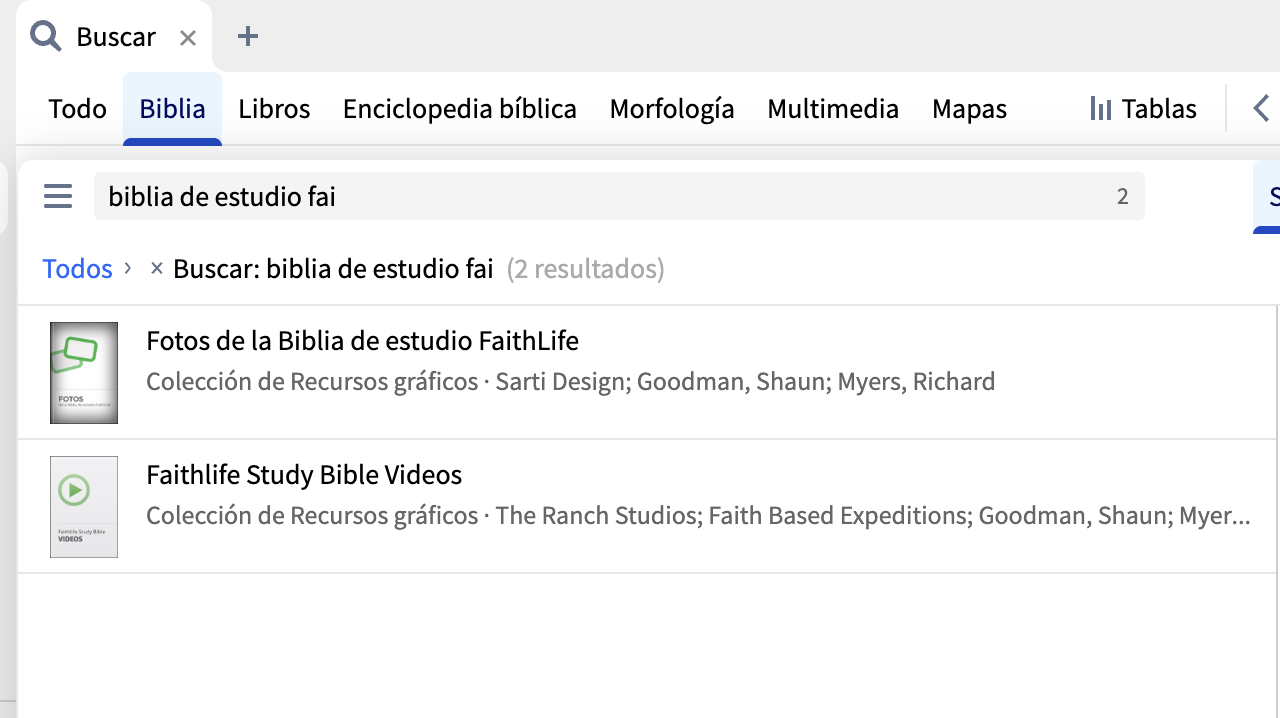Screen dimensions: 1280x718
Task: Open the hamburger menu beside search field
Action: pyautogui.click(x=58, y=196)
